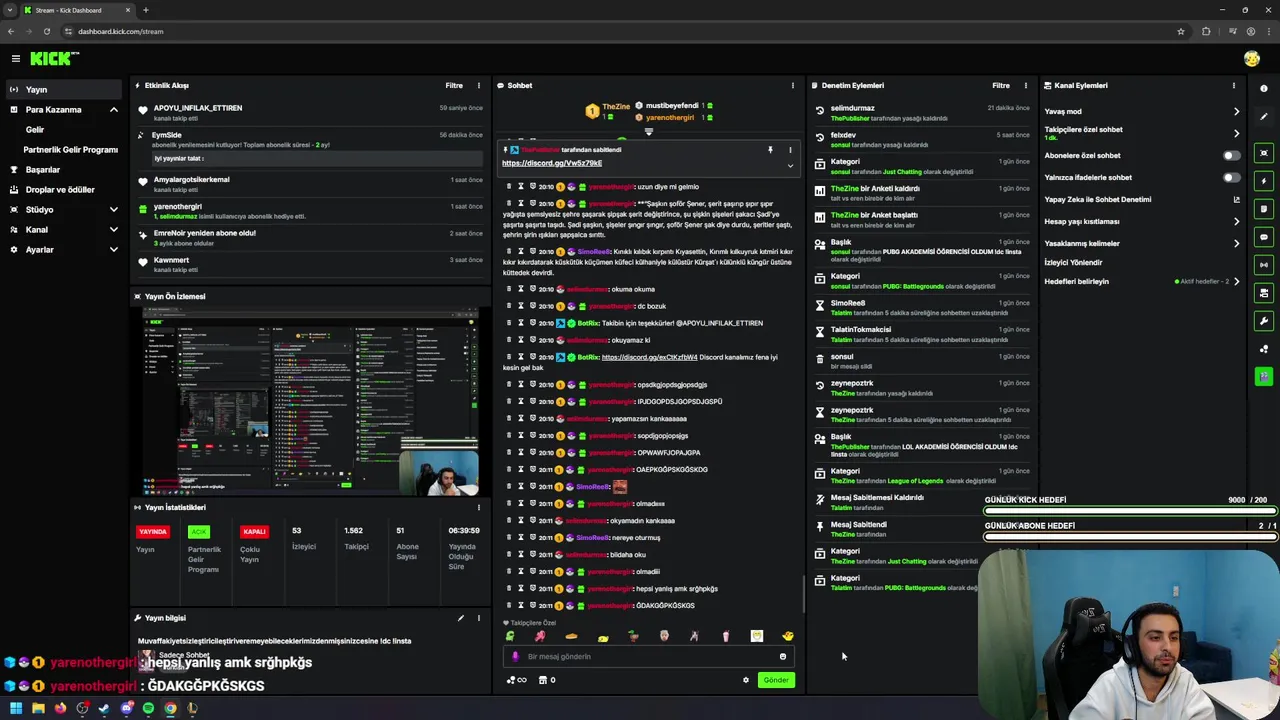Edit stream info with pencil icon
The image size is (1280, 720).
(461, 618)
